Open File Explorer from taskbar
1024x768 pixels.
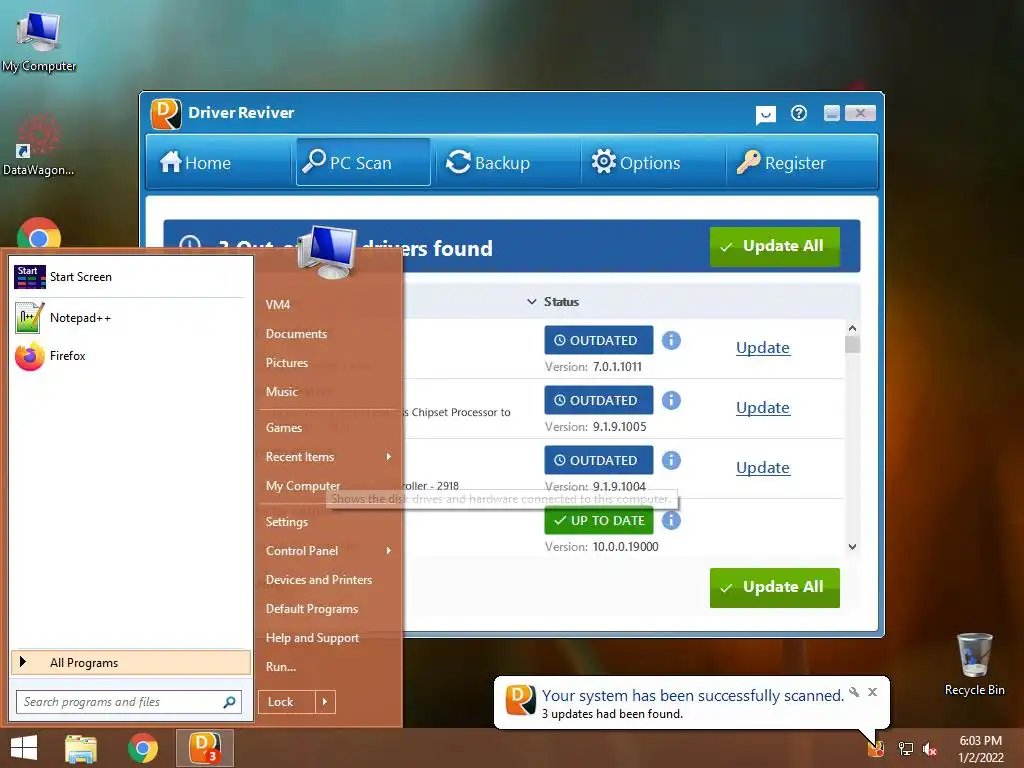click(x=81, y=748)
